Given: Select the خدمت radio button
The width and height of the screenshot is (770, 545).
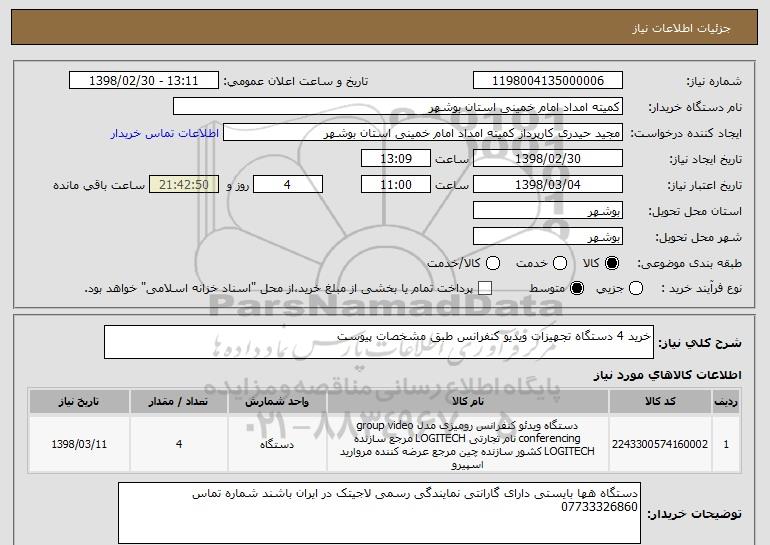Looking at the screenshot, I should [x=560, y=264].
